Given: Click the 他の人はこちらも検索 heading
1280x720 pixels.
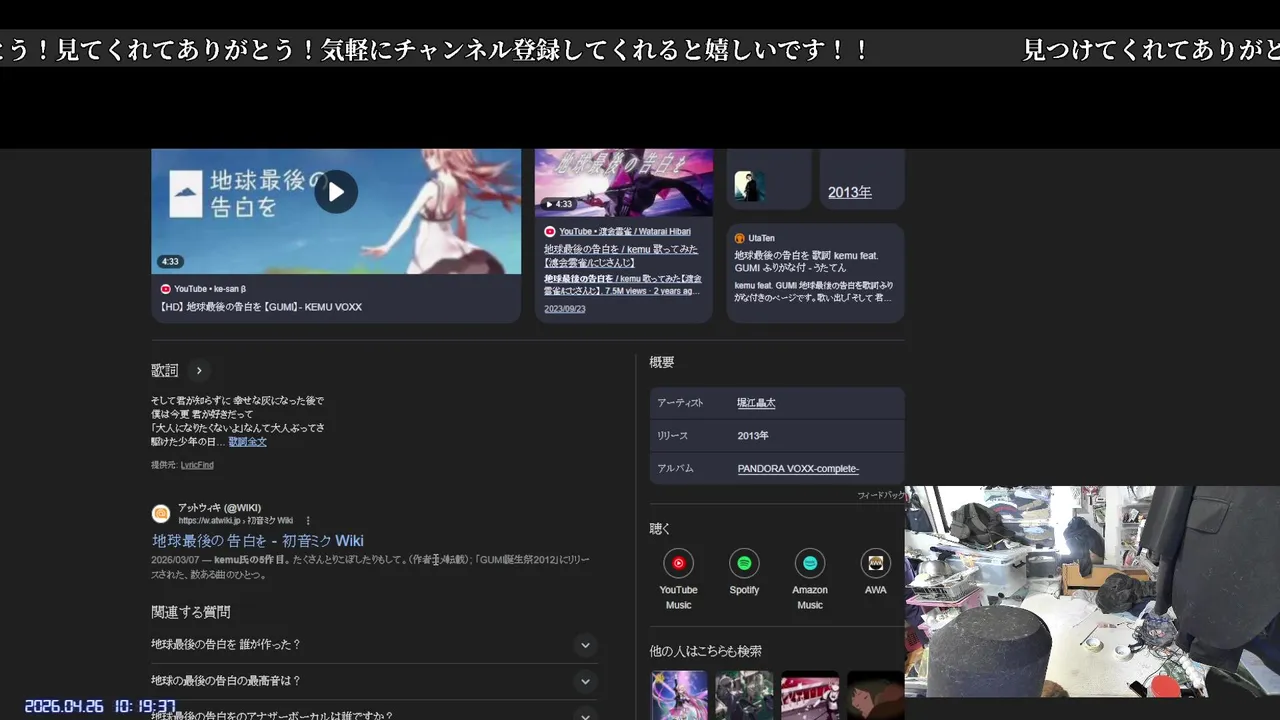Looking at the screenshot, I should coord(706,651).
